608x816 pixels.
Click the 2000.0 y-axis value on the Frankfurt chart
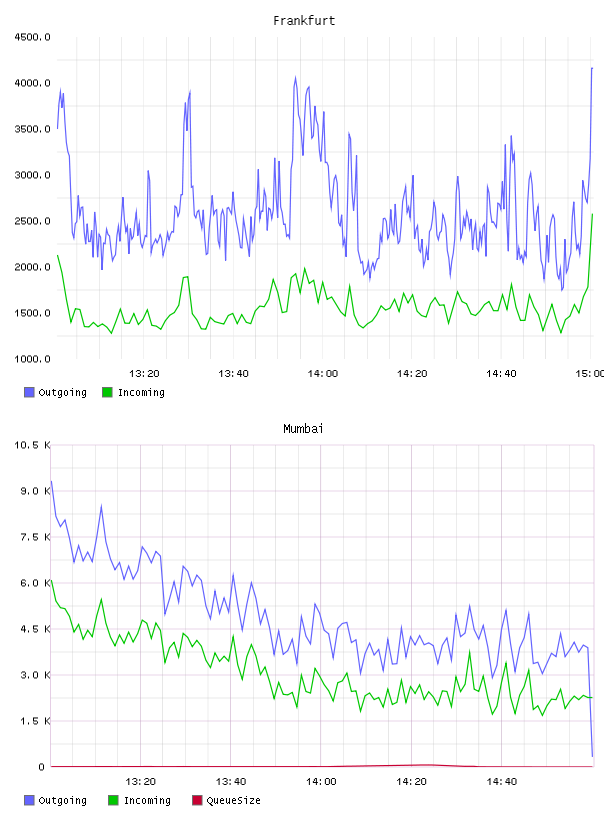pos(32,267)
